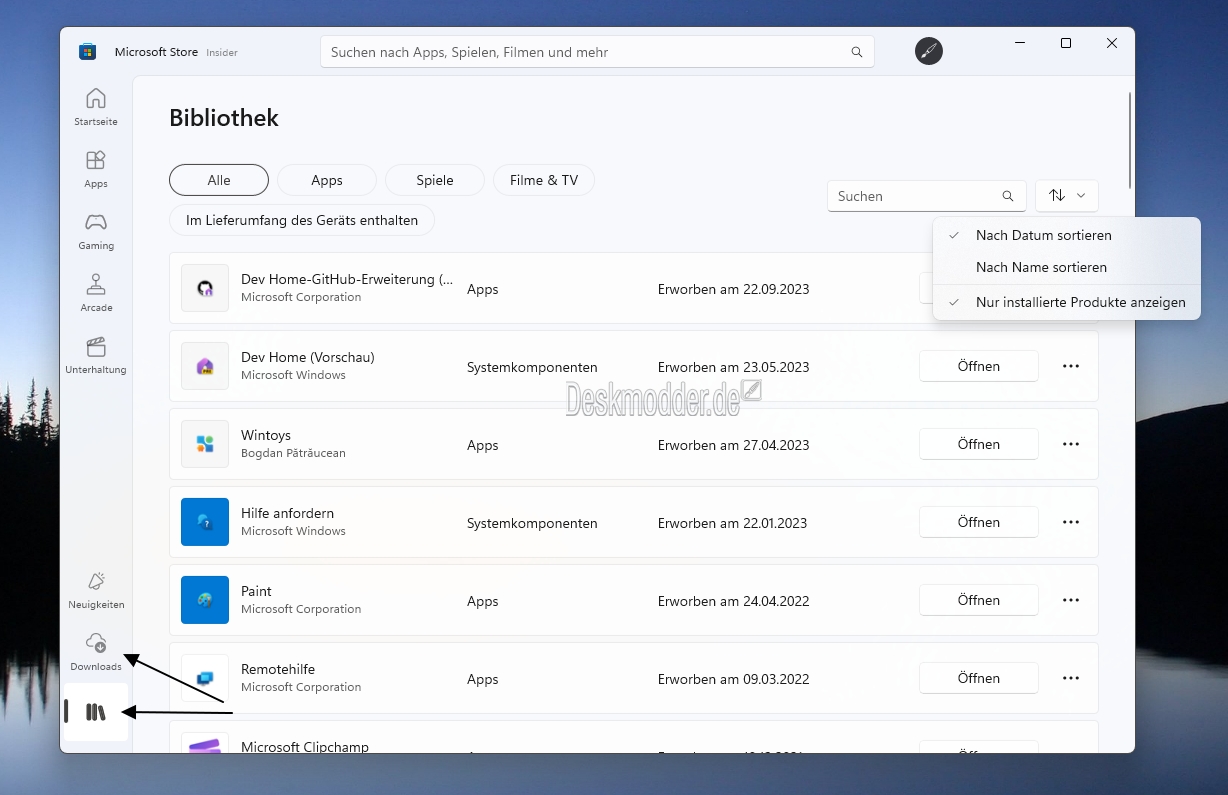This screenshot has width=1228, height=795.
Task: Go to Startseite in sidebar
Action: tap(96, 106)
